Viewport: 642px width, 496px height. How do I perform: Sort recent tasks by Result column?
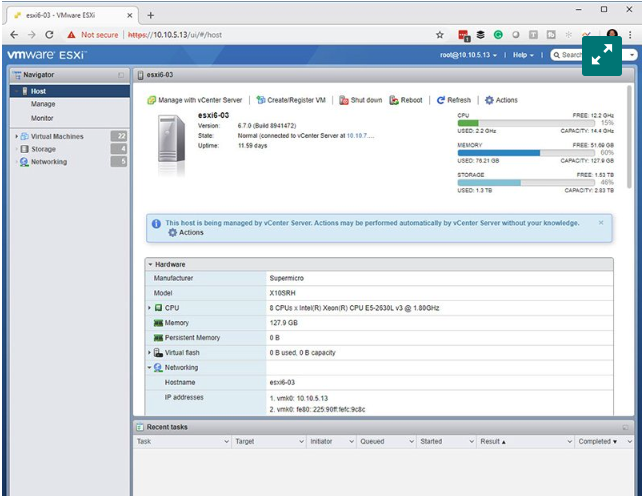pyautogui.click(x=492, y=441)
